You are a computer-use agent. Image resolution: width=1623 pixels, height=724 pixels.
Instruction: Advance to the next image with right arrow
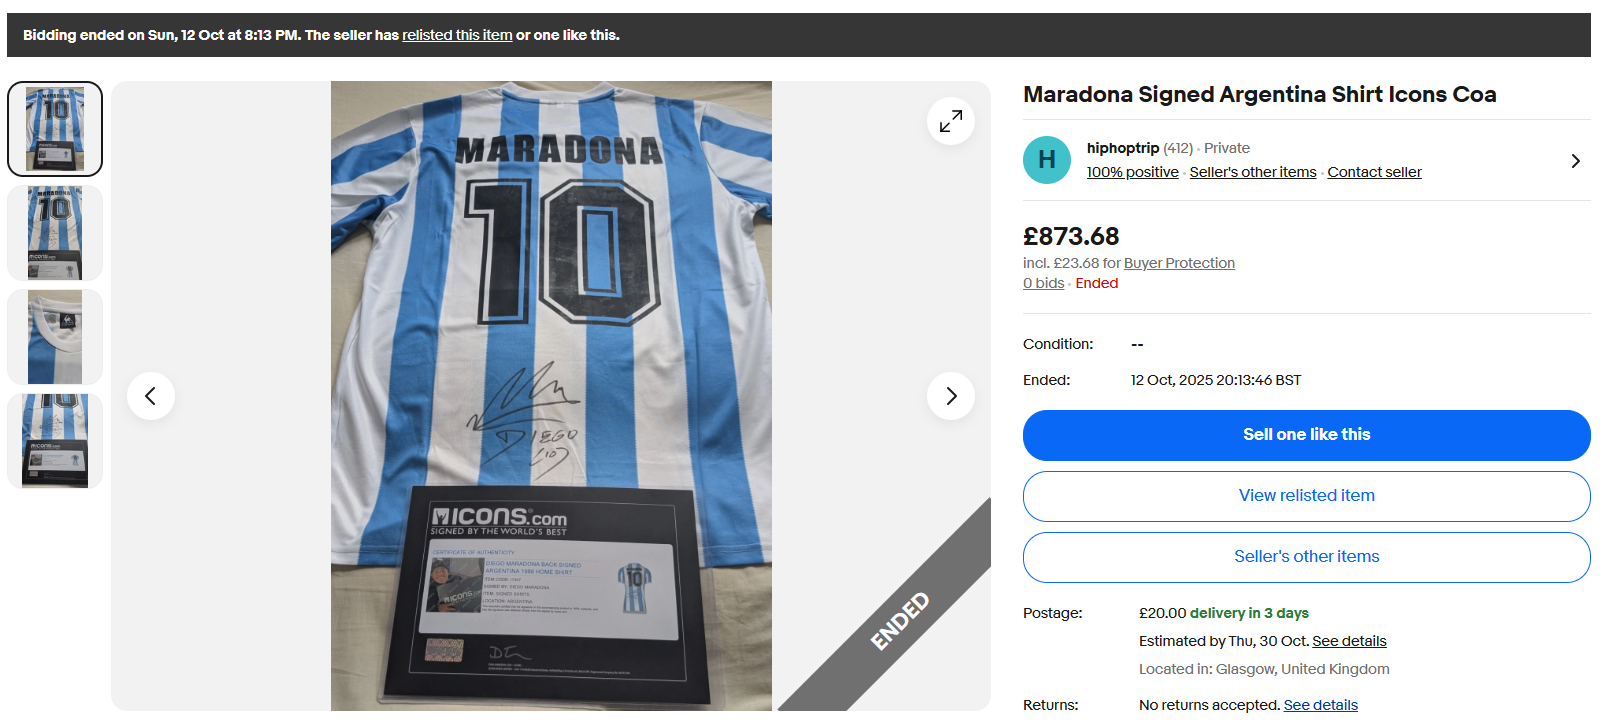951,396
